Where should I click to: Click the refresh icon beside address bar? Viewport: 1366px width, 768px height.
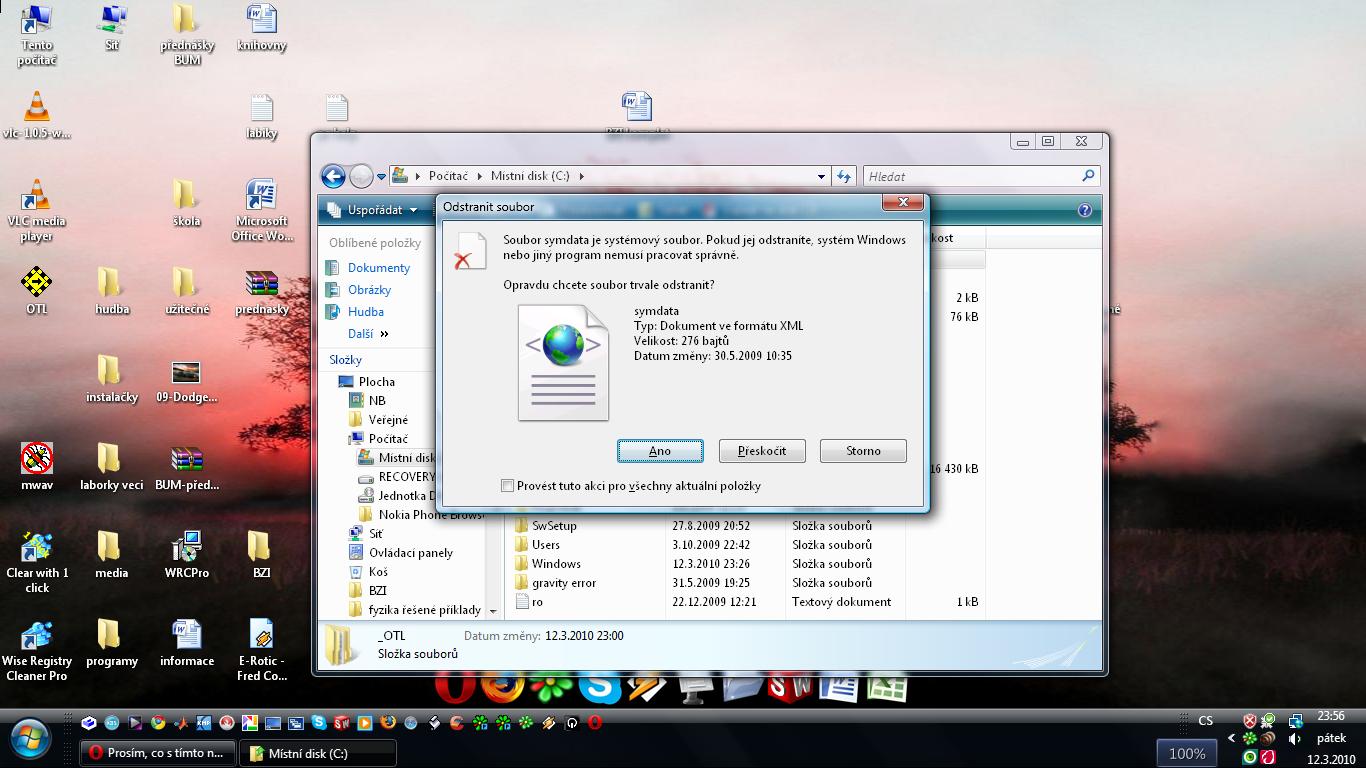pos(844,176)
